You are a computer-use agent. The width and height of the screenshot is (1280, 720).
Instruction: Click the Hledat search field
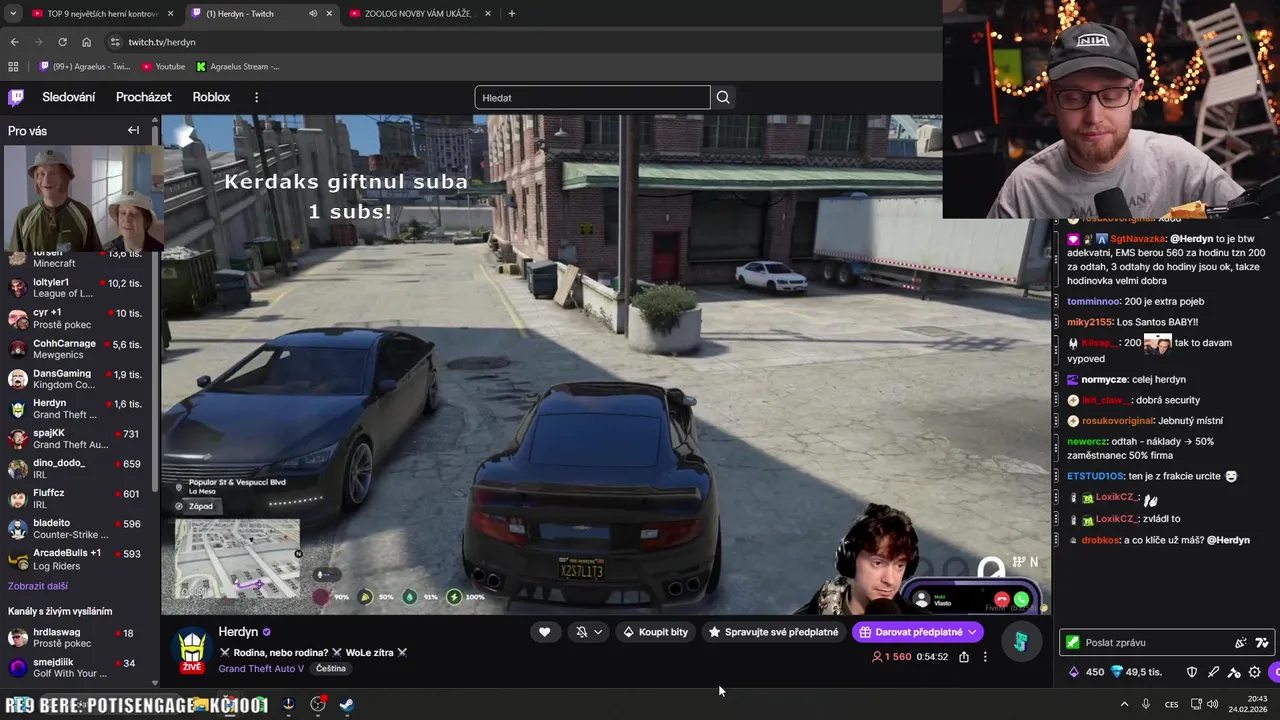(x=592, y=97)
